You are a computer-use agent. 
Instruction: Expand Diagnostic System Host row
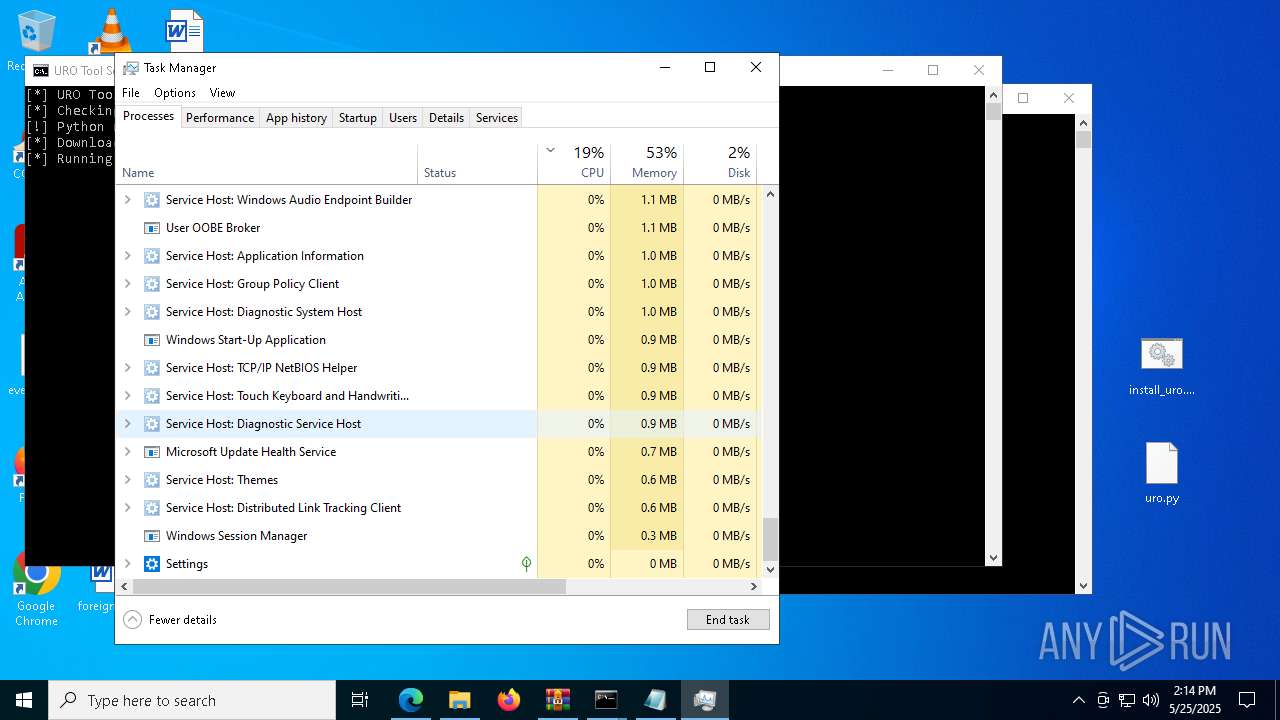point(127,312)
